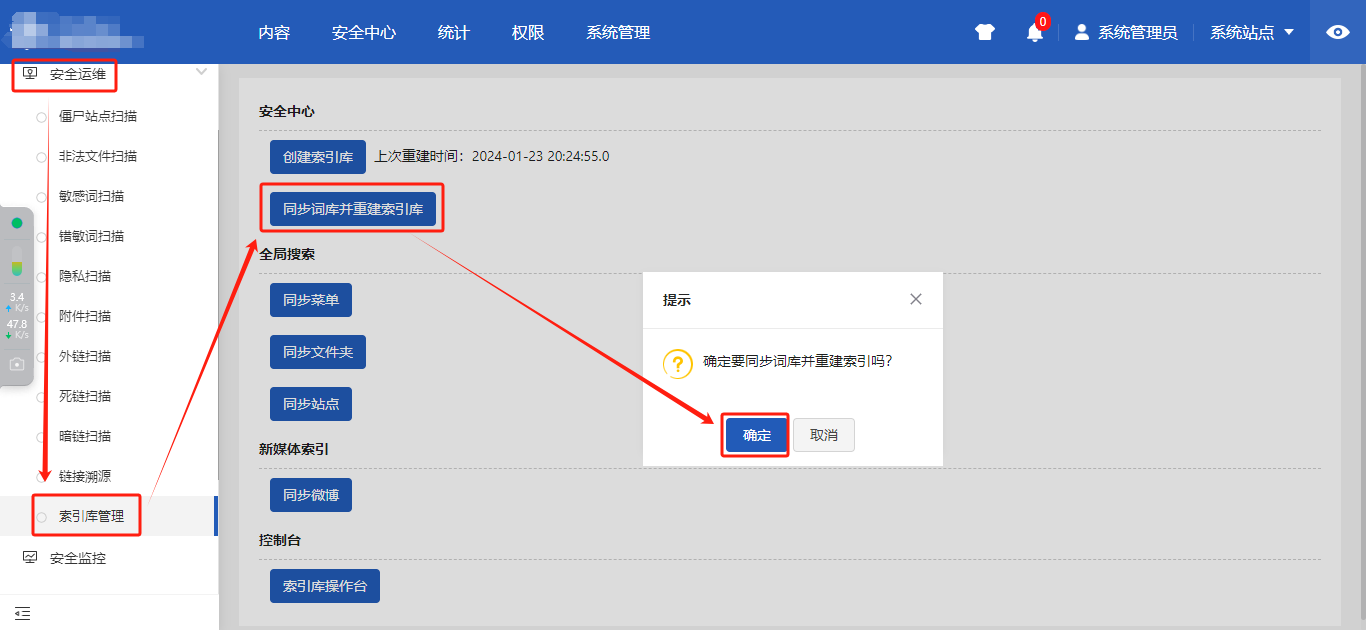Open the 系统管理 top menu
The image size is (1366, 630).
pos(618,32)
